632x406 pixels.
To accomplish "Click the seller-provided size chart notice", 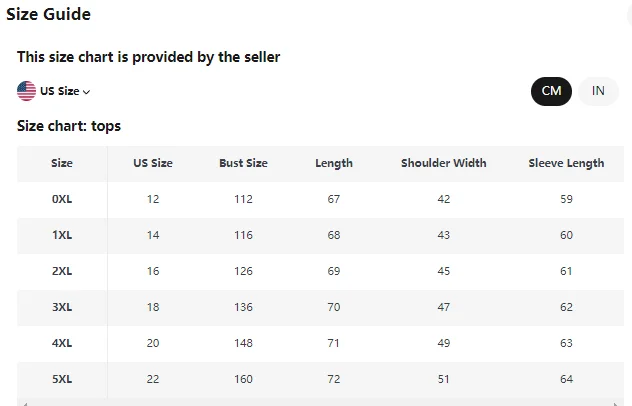I will tap(148, 57).
